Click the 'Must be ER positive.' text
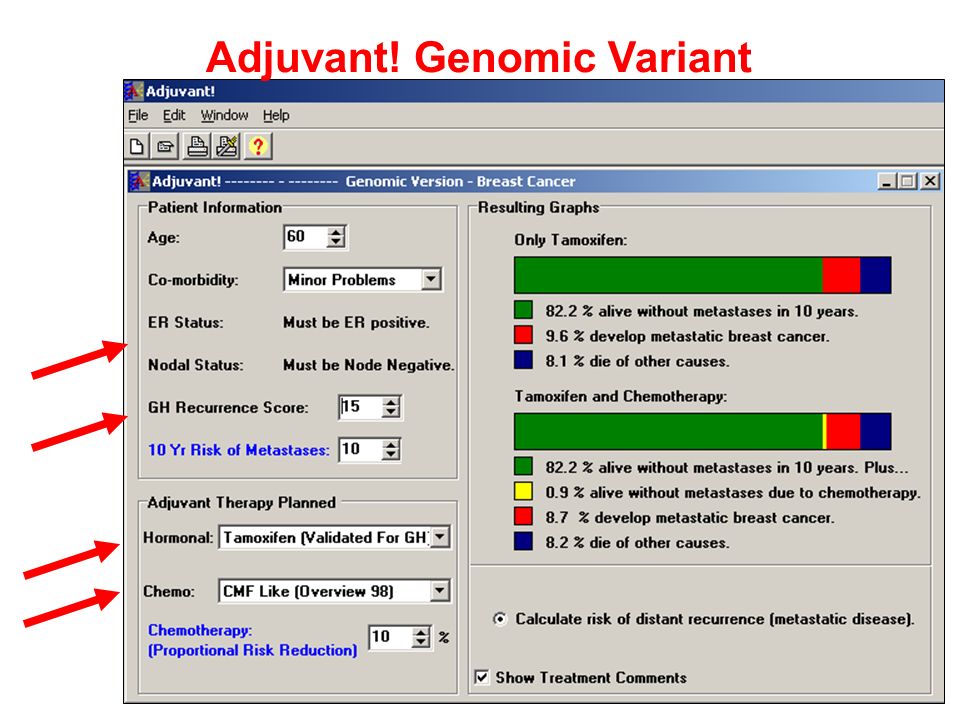The height and width of the screenshot is (720, 960). tap(356, 323)
